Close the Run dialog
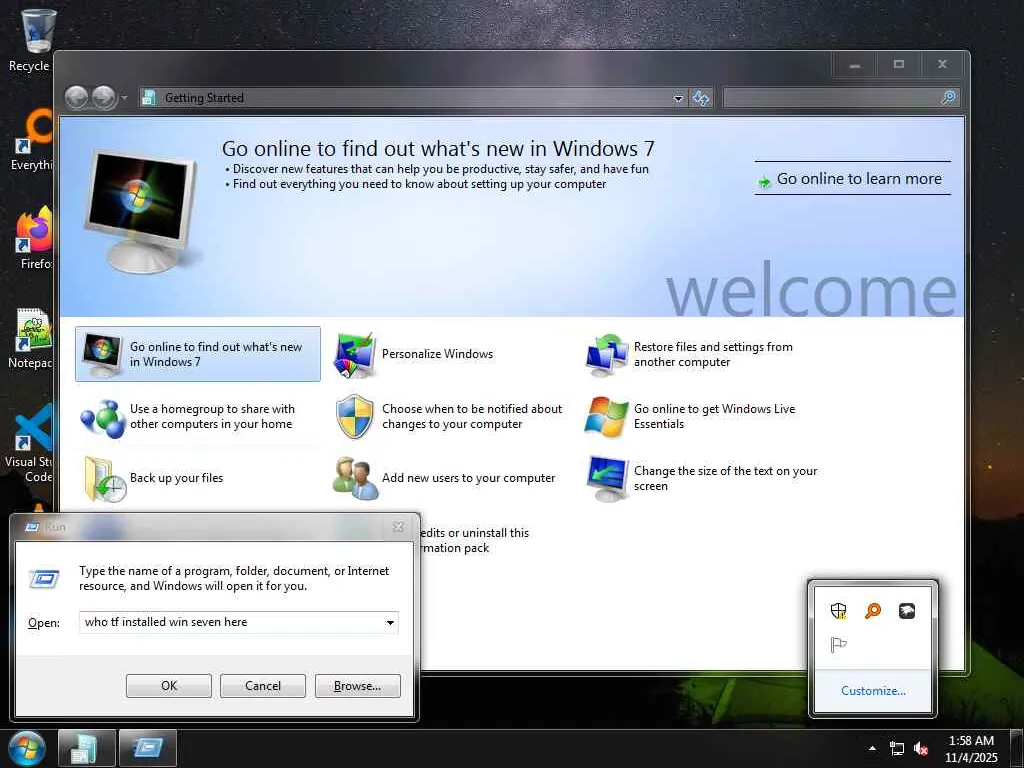Image resolution: width=1024 pixels, height=768 pixels. click(x=398, y=527)
